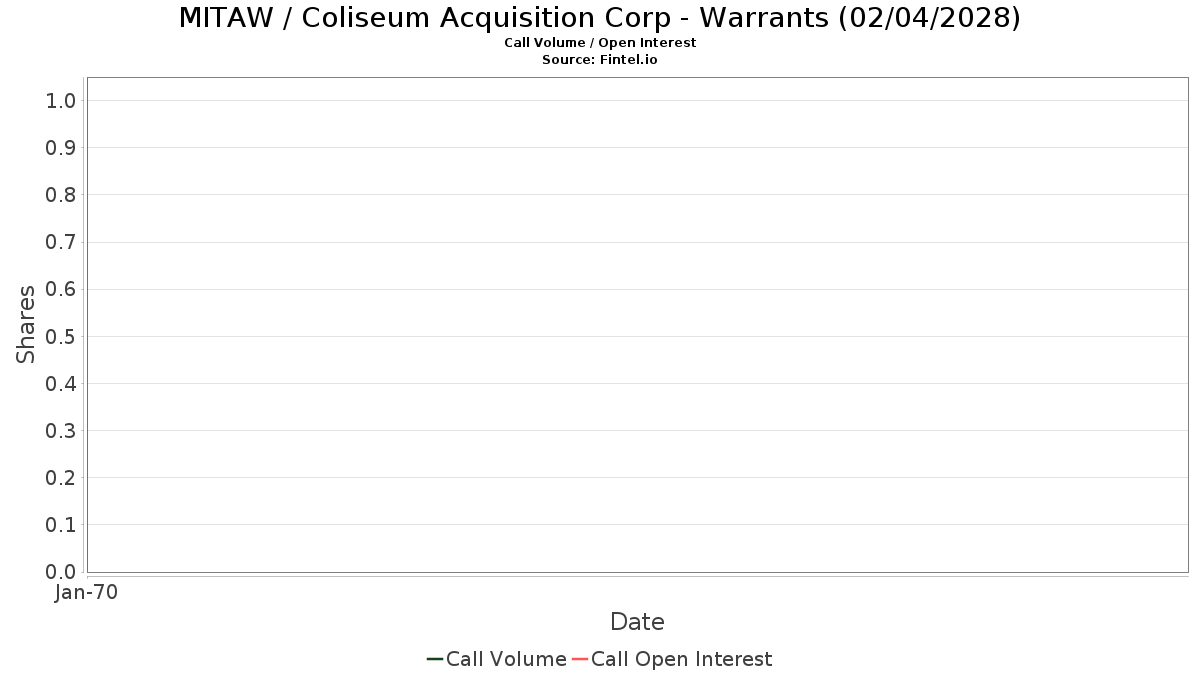Click the Jan-70 date axis label
This screenshot has width=1200, height=675.
click(x=86, y=592)
